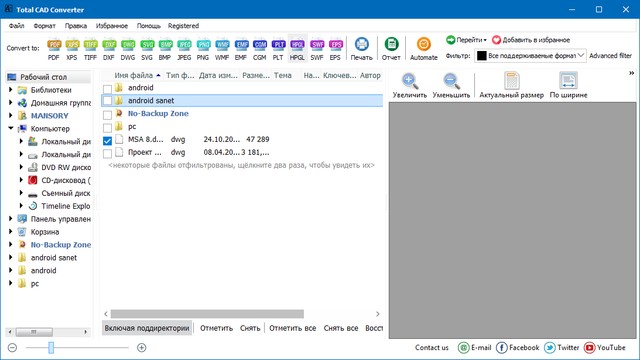Open the Избранное menu
Image resolution: width=640 pixels, height=360 pixels.
click(112, 26)
